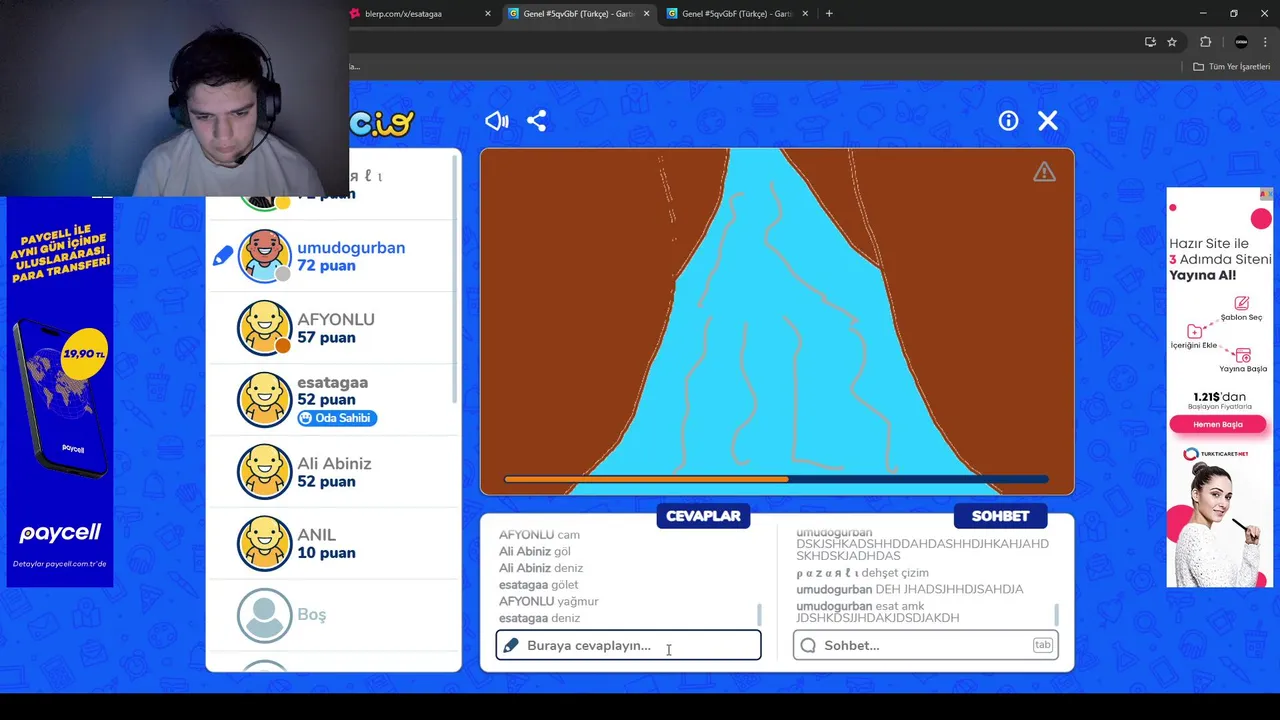The height and width of the screenshot is (720, 1280).
Task: Open the Tüm Yer İşaretleri bookmarks folder
Action: tap(1232, 67)
